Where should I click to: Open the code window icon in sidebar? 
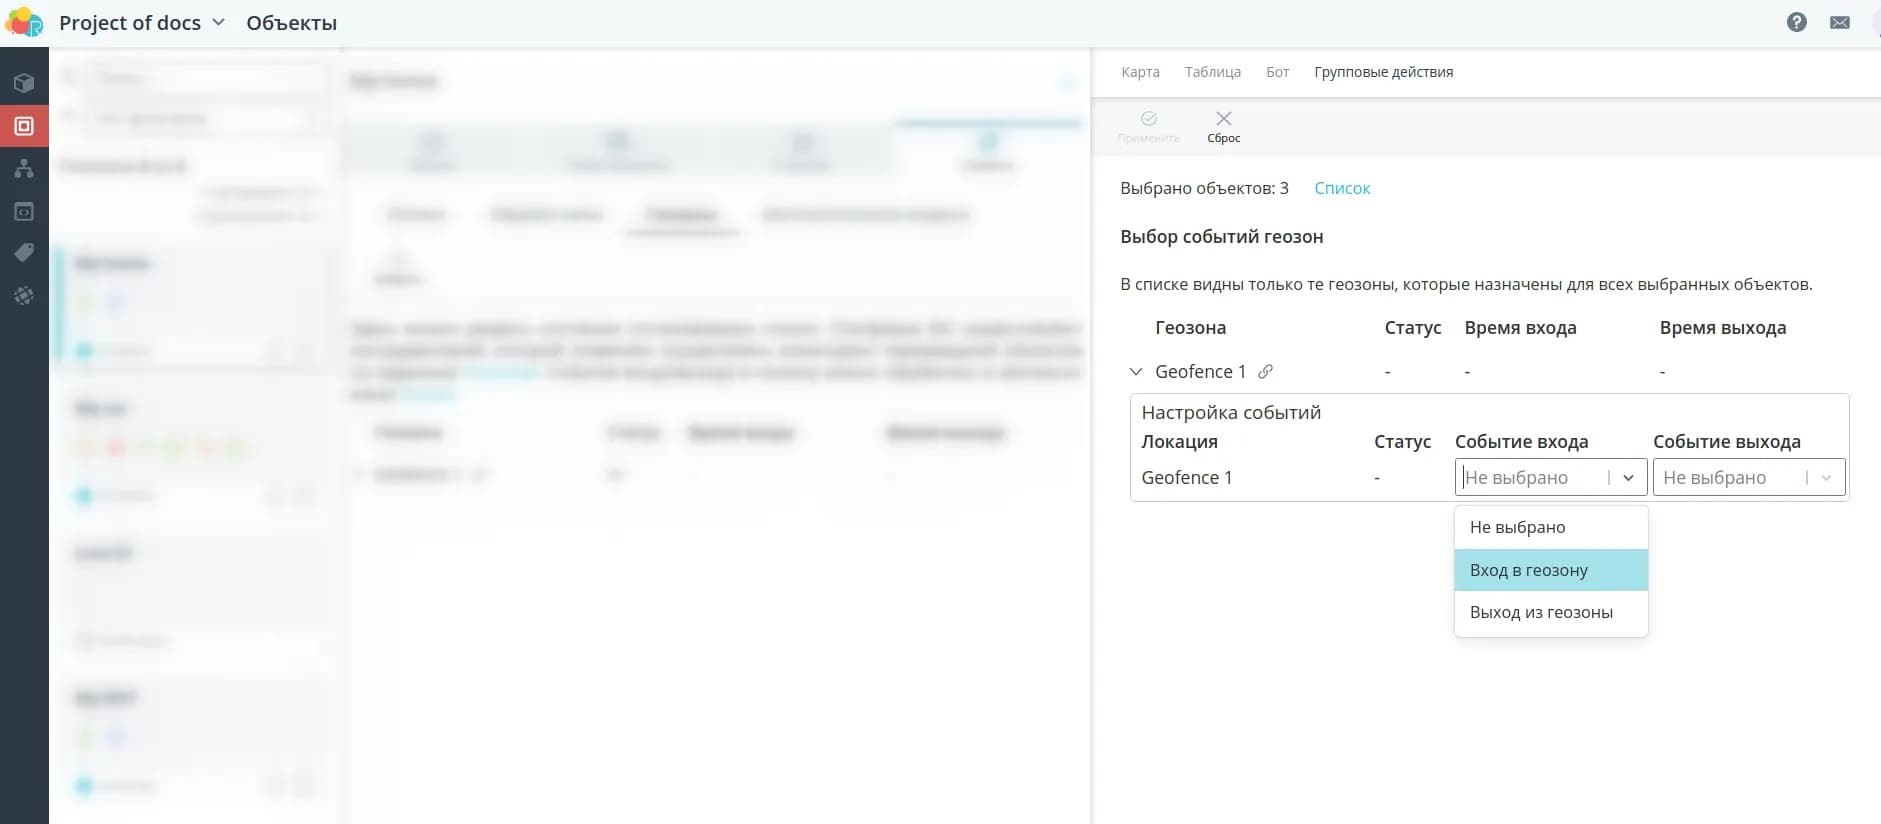pyautogui.click(x=24, y=212)
